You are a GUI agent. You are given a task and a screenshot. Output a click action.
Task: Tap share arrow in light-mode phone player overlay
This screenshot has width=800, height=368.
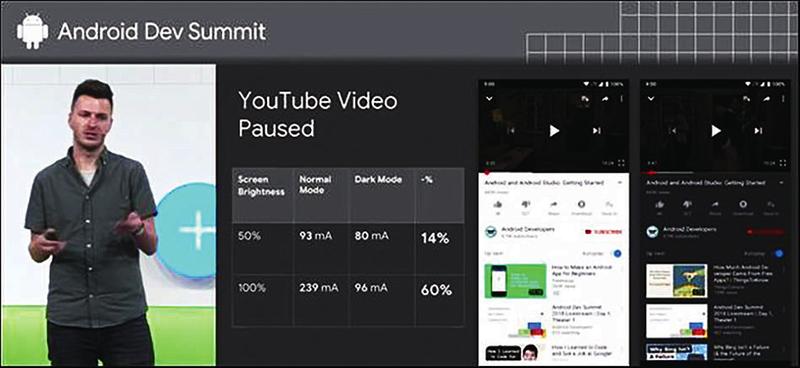(605, 99)
